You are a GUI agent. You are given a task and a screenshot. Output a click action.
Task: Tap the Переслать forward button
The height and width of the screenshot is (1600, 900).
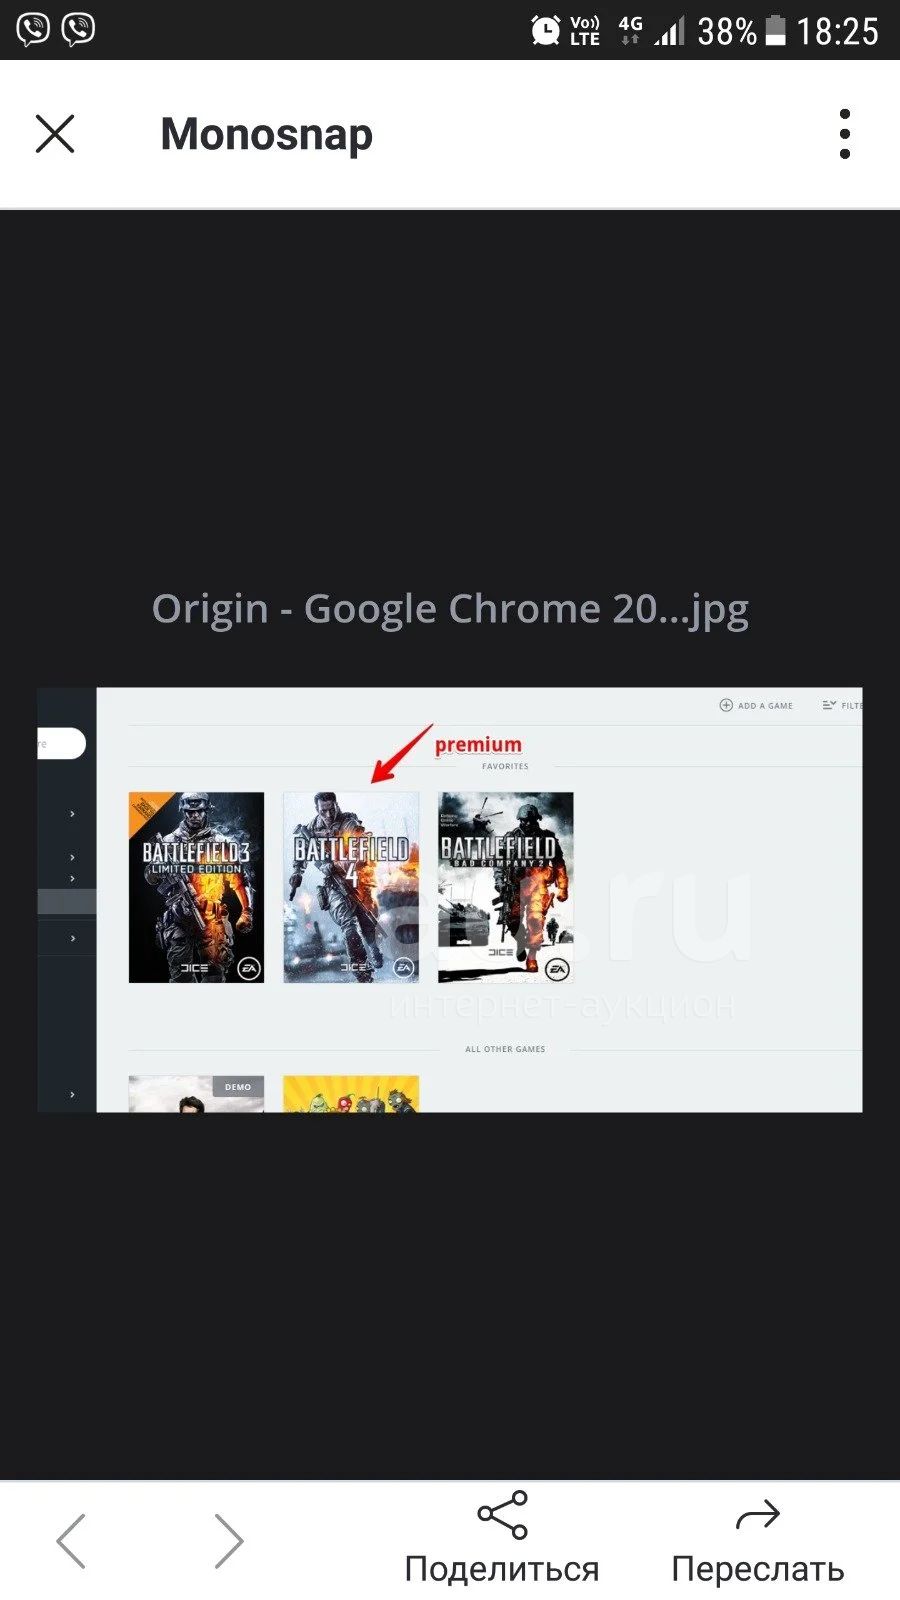point(758,1540)
